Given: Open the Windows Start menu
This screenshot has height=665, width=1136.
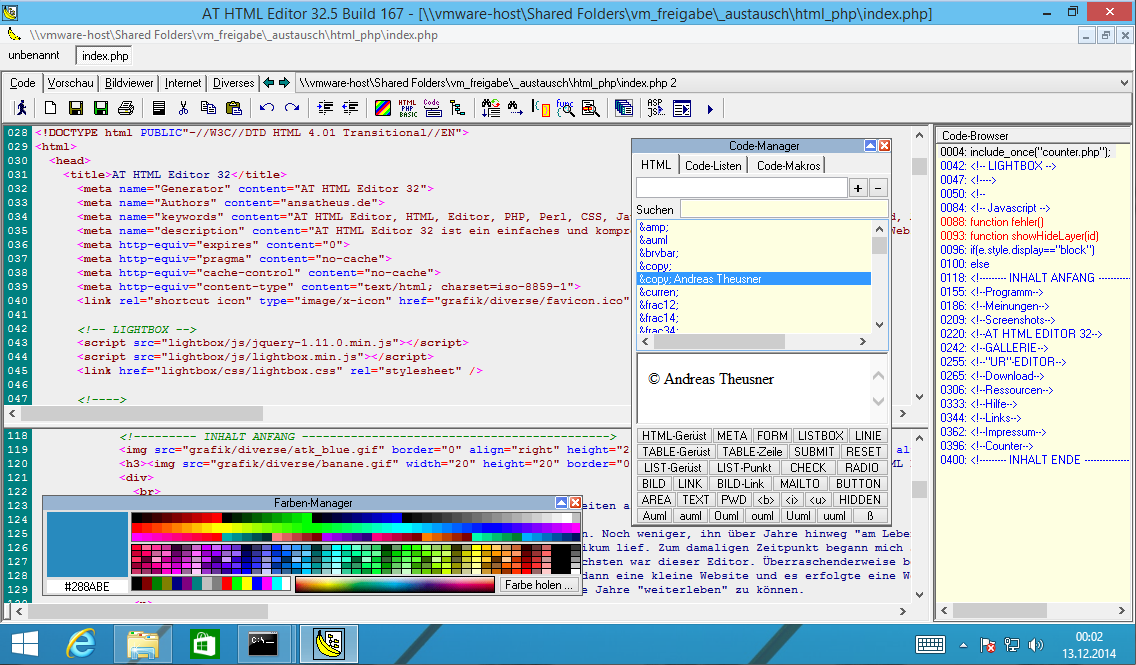Looking at the screenshot, I should 25,644.
